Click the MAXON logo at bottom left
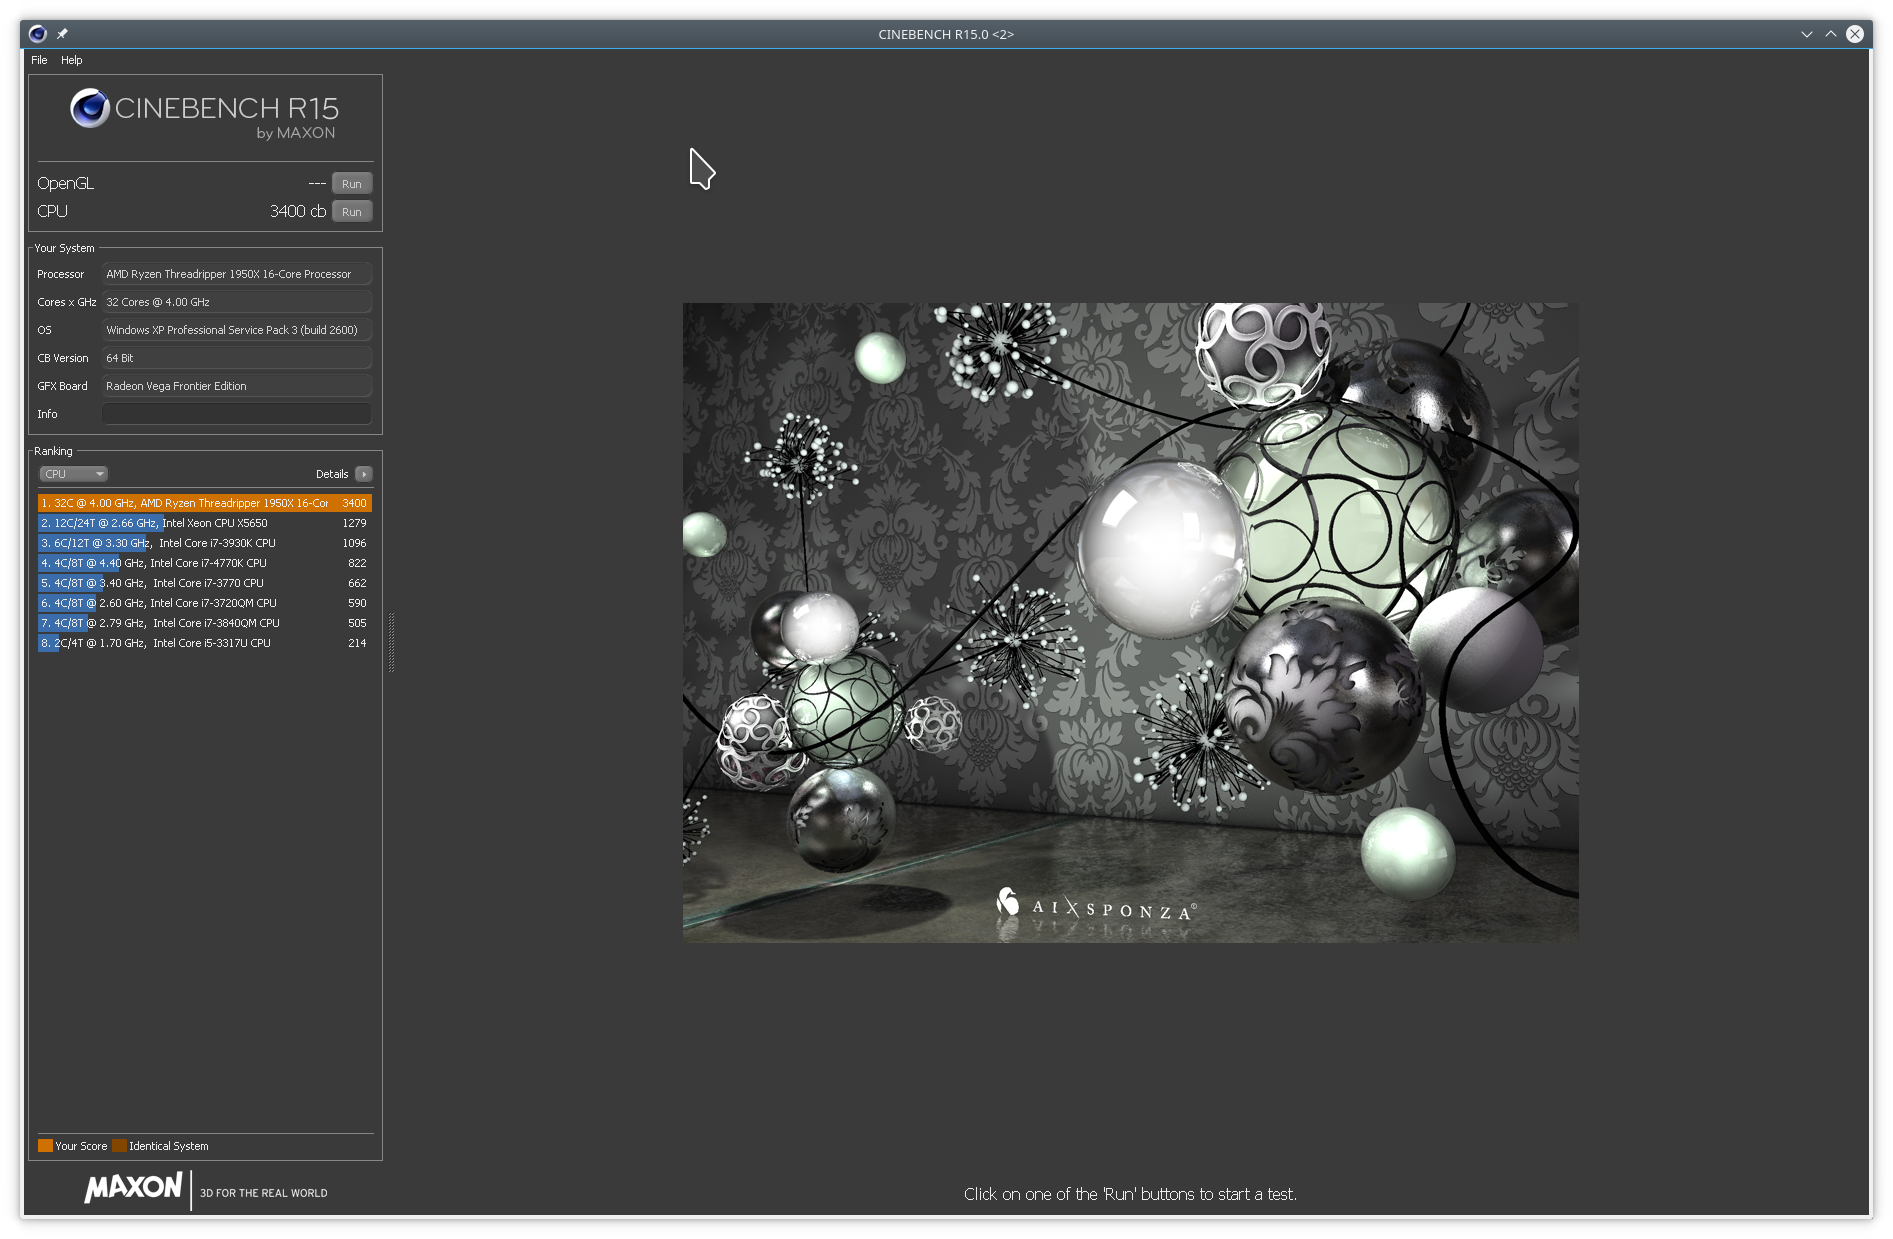The width and height of the screenshot is (1893, 1239). click(133, 1188)
